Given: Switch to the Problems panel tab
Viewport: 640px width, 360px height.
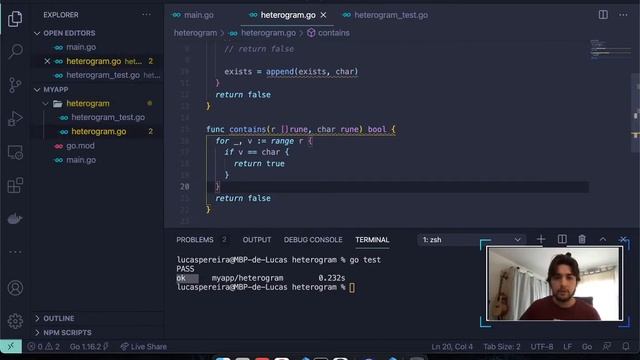Looking at the screenshot, I should [x=195, y=240].
